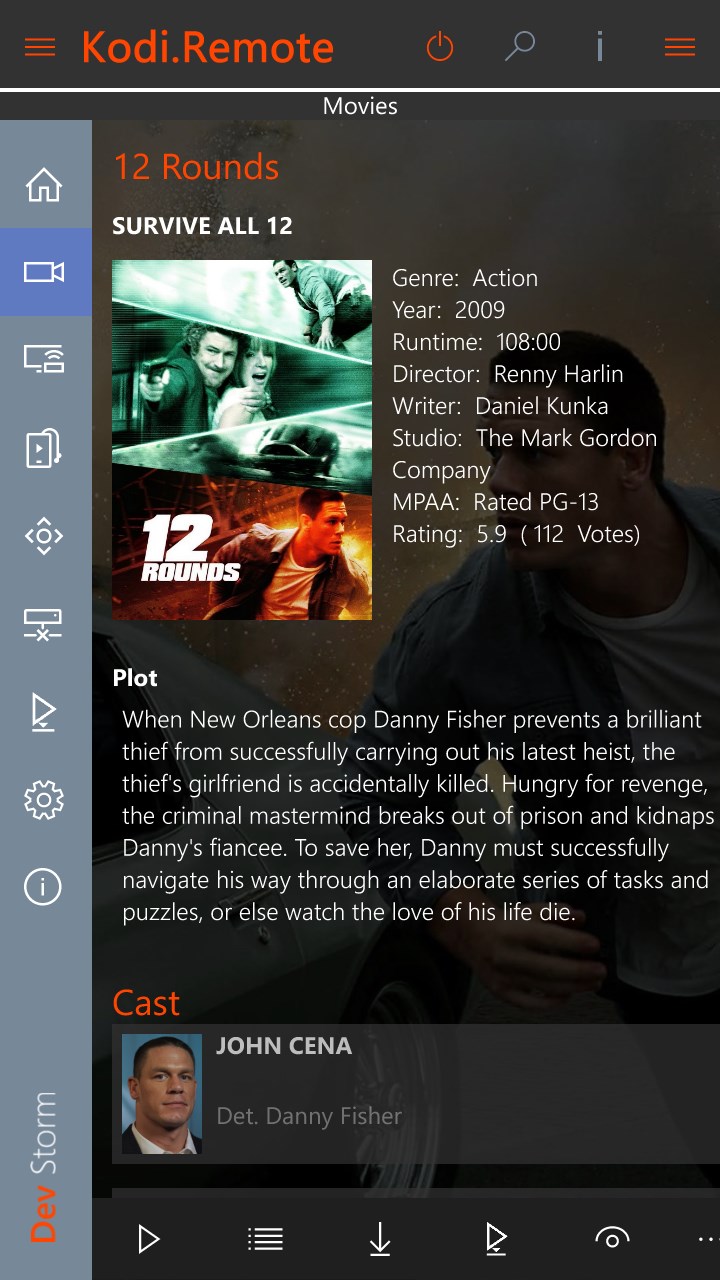Open the TV shows sidebar icon

click(x=44, y=358)
